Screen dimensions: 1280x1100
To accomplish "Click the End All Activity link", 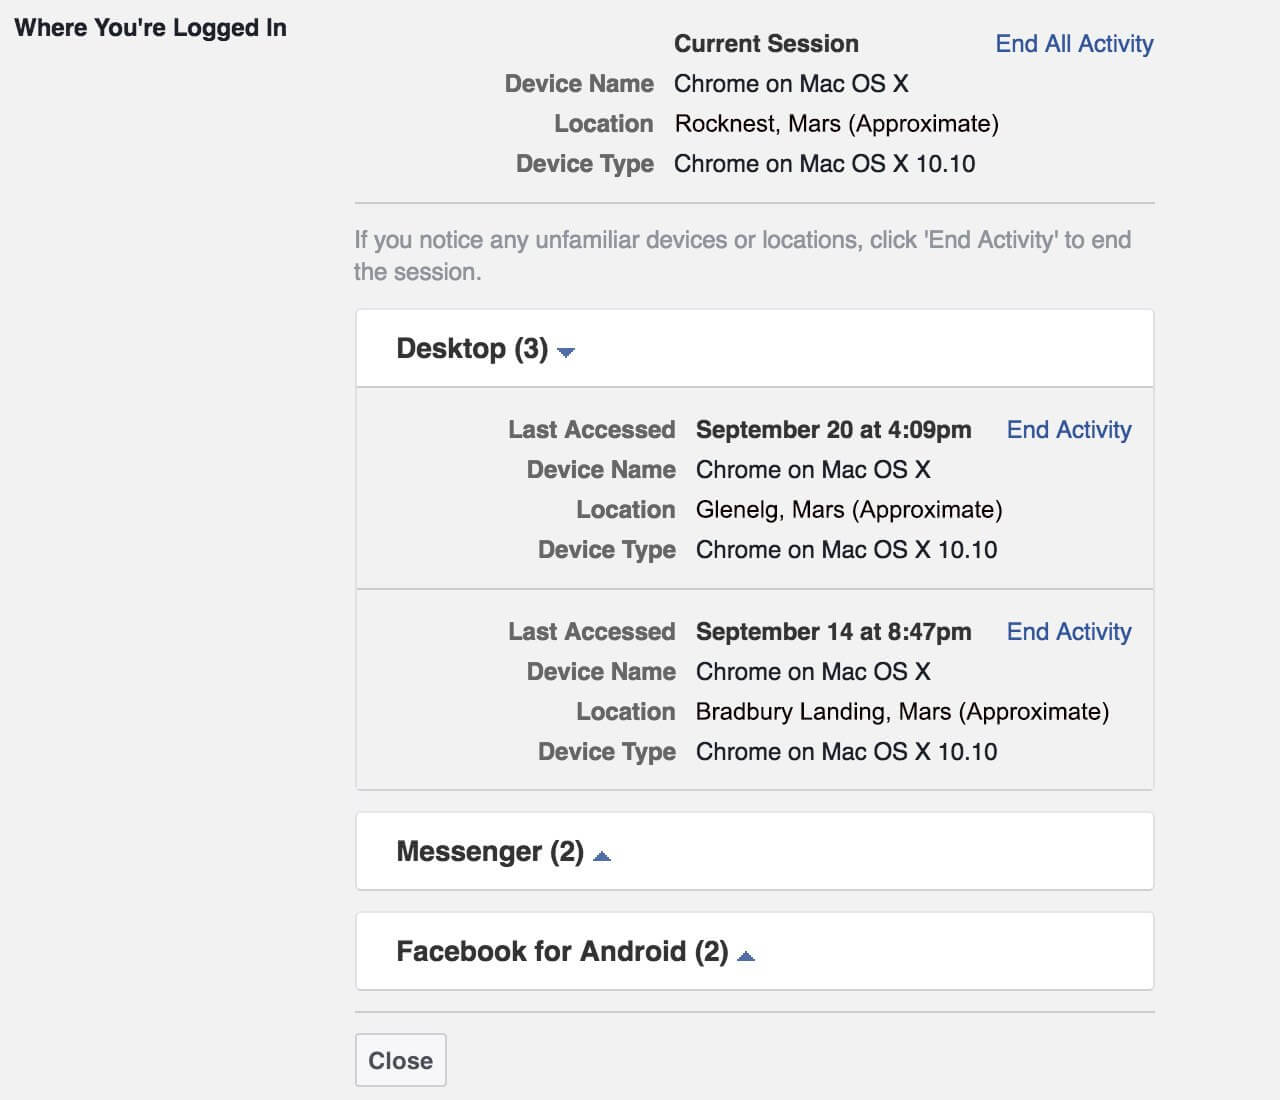I will [x=1074, y=44].
